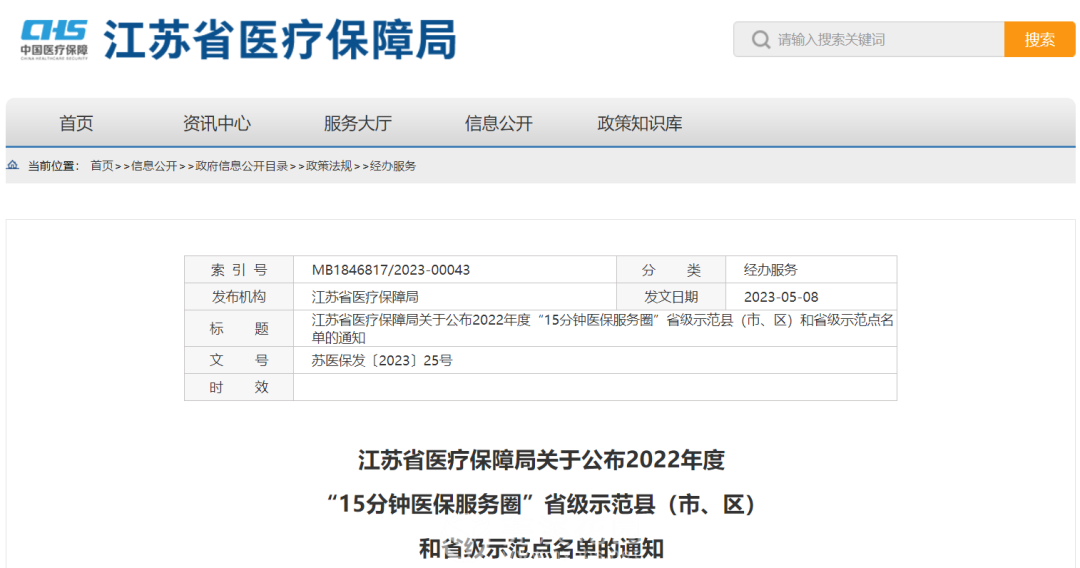Click the 经办服务 breadcrumb link

point(393,166)
